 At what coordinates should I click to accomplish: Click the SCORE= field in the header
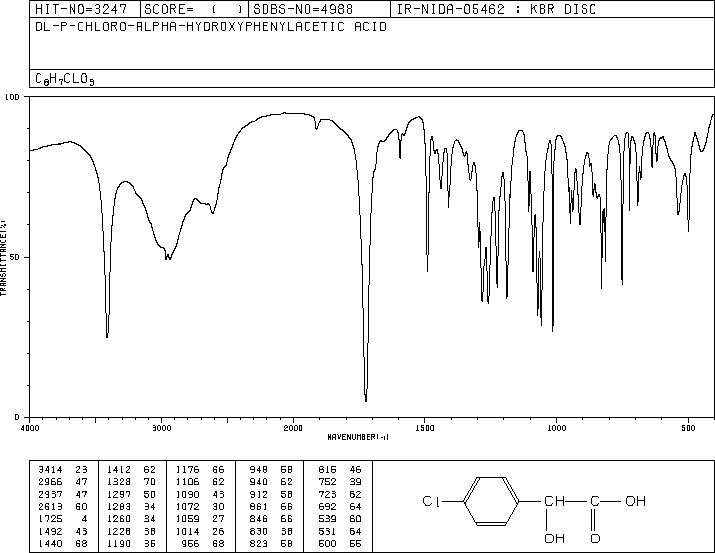coord(194,9)
